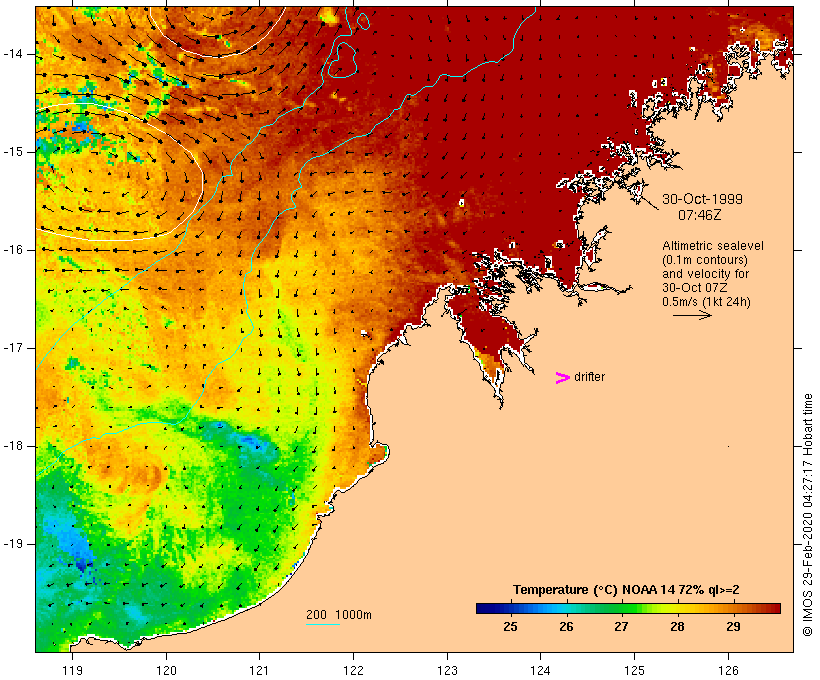The width and height of the screenshot is (820, 680).
Task: Click the 122 longitude axis label
Action: tap(354, 670)
